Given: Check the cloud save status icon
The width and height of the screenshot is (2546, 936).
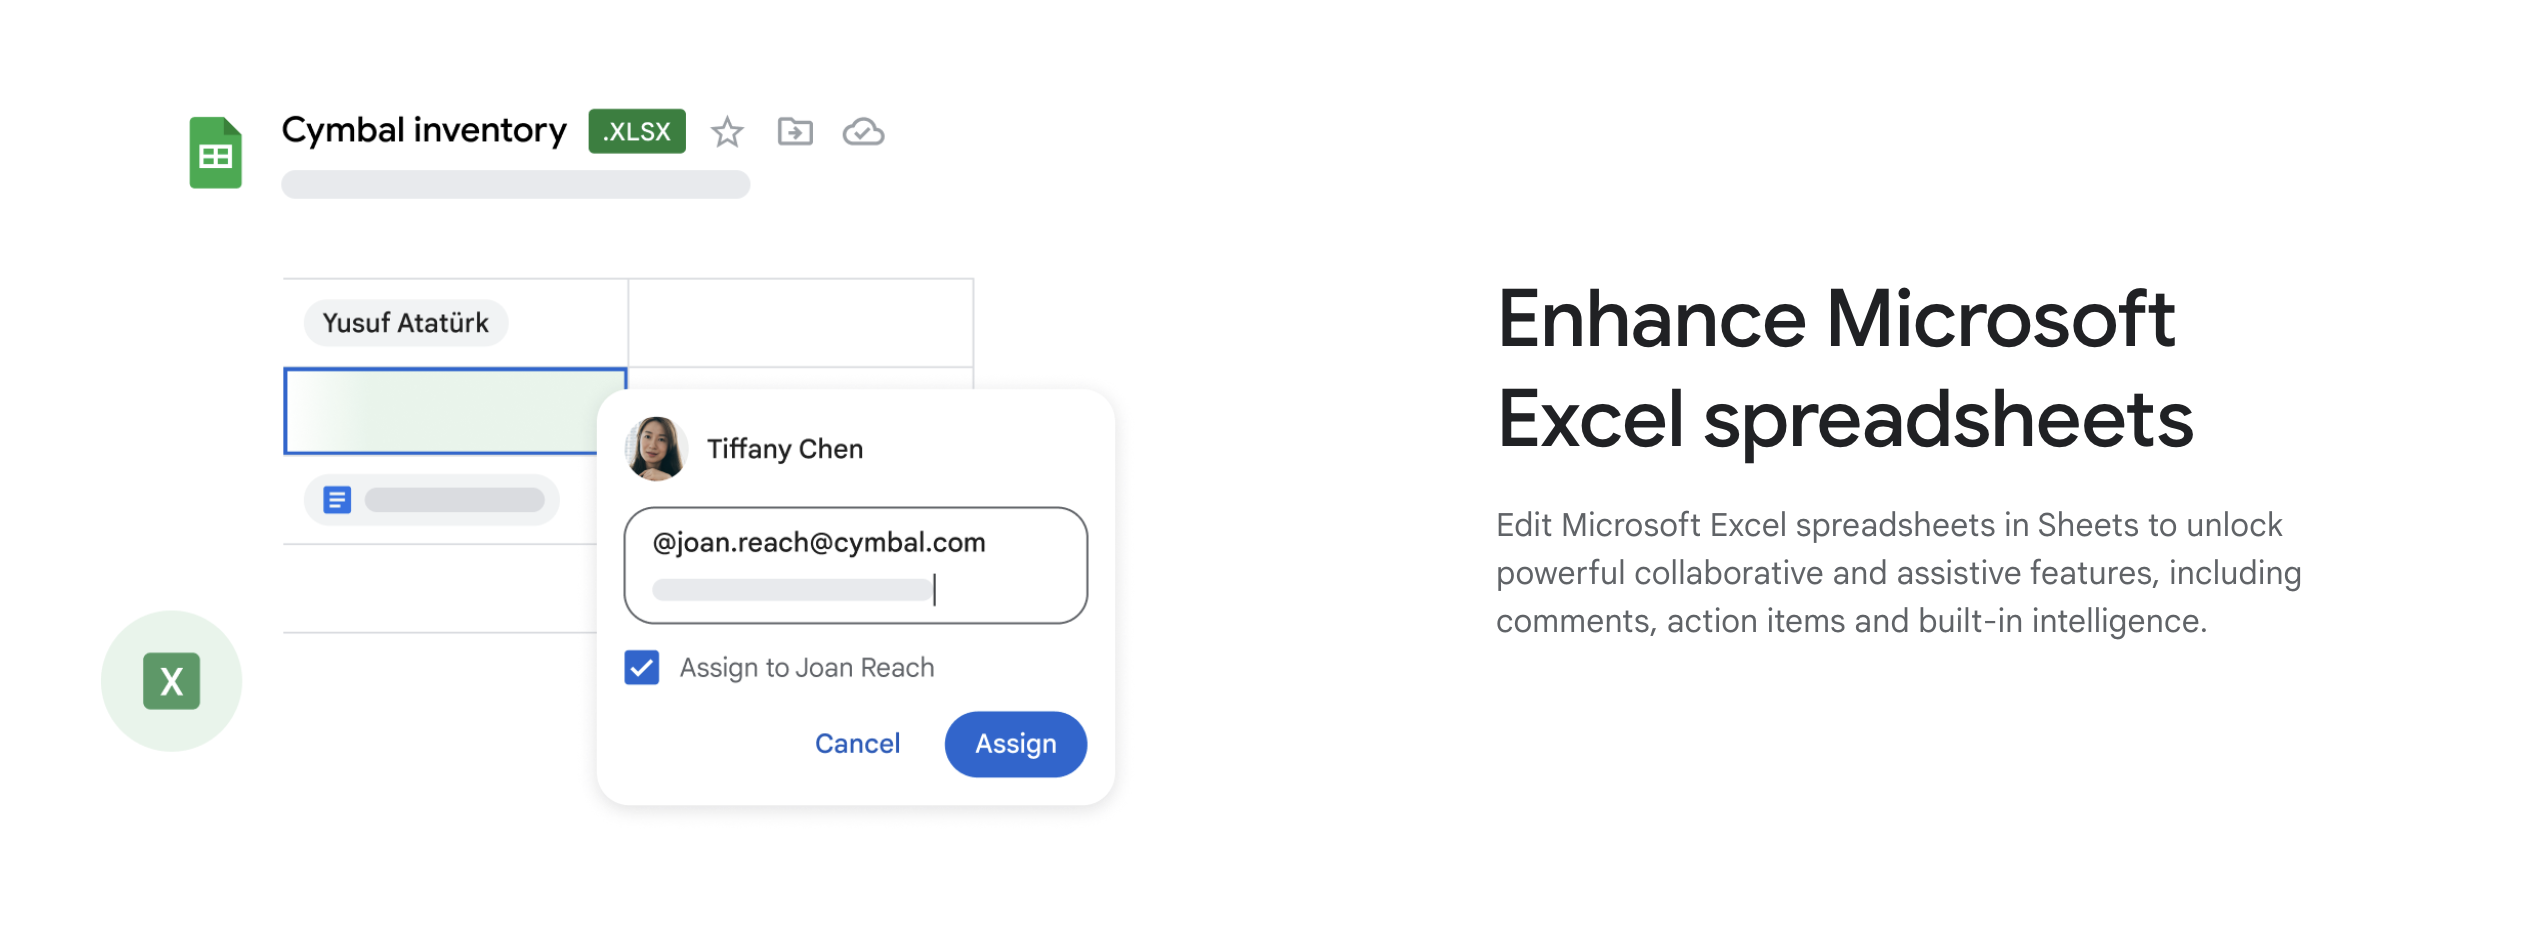Looking at the screenshot, I should click(x=863, y=132).
